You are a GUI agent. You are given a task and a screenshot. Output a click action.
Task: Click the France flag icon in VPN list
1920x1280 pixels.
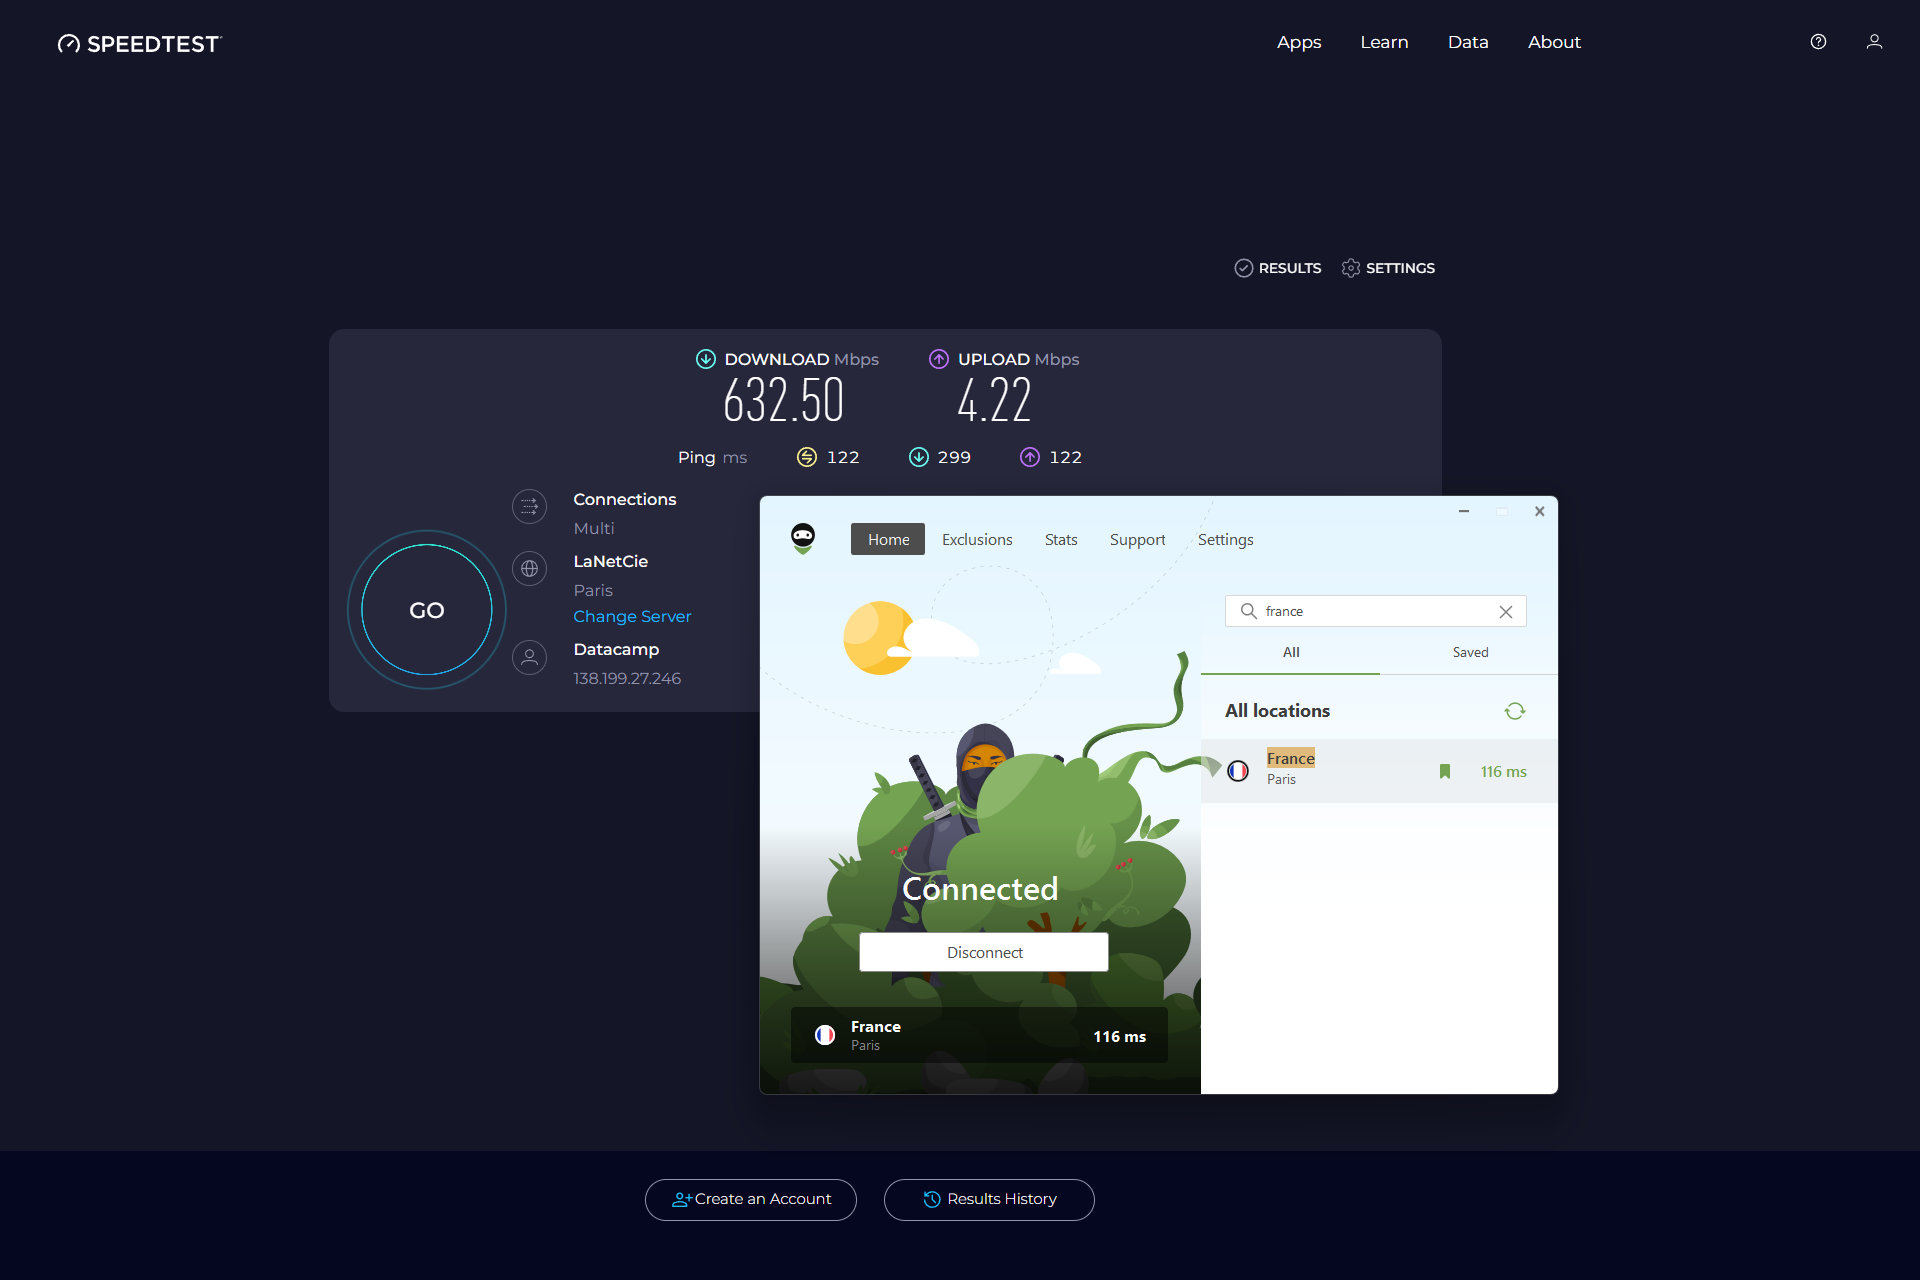tap(1237, 770)
